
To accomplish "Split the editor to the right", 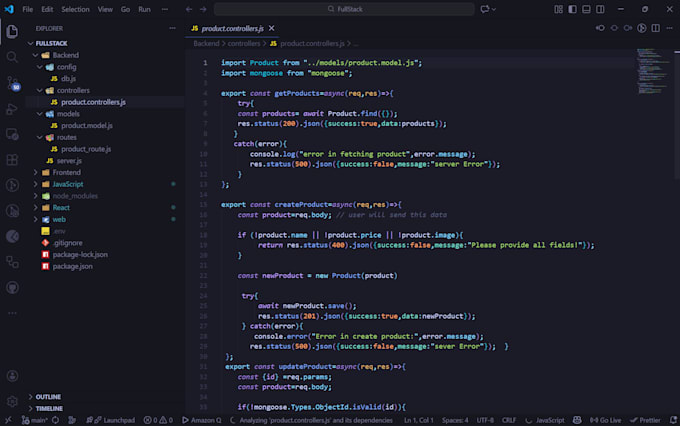I will click(x=655, y=28).
